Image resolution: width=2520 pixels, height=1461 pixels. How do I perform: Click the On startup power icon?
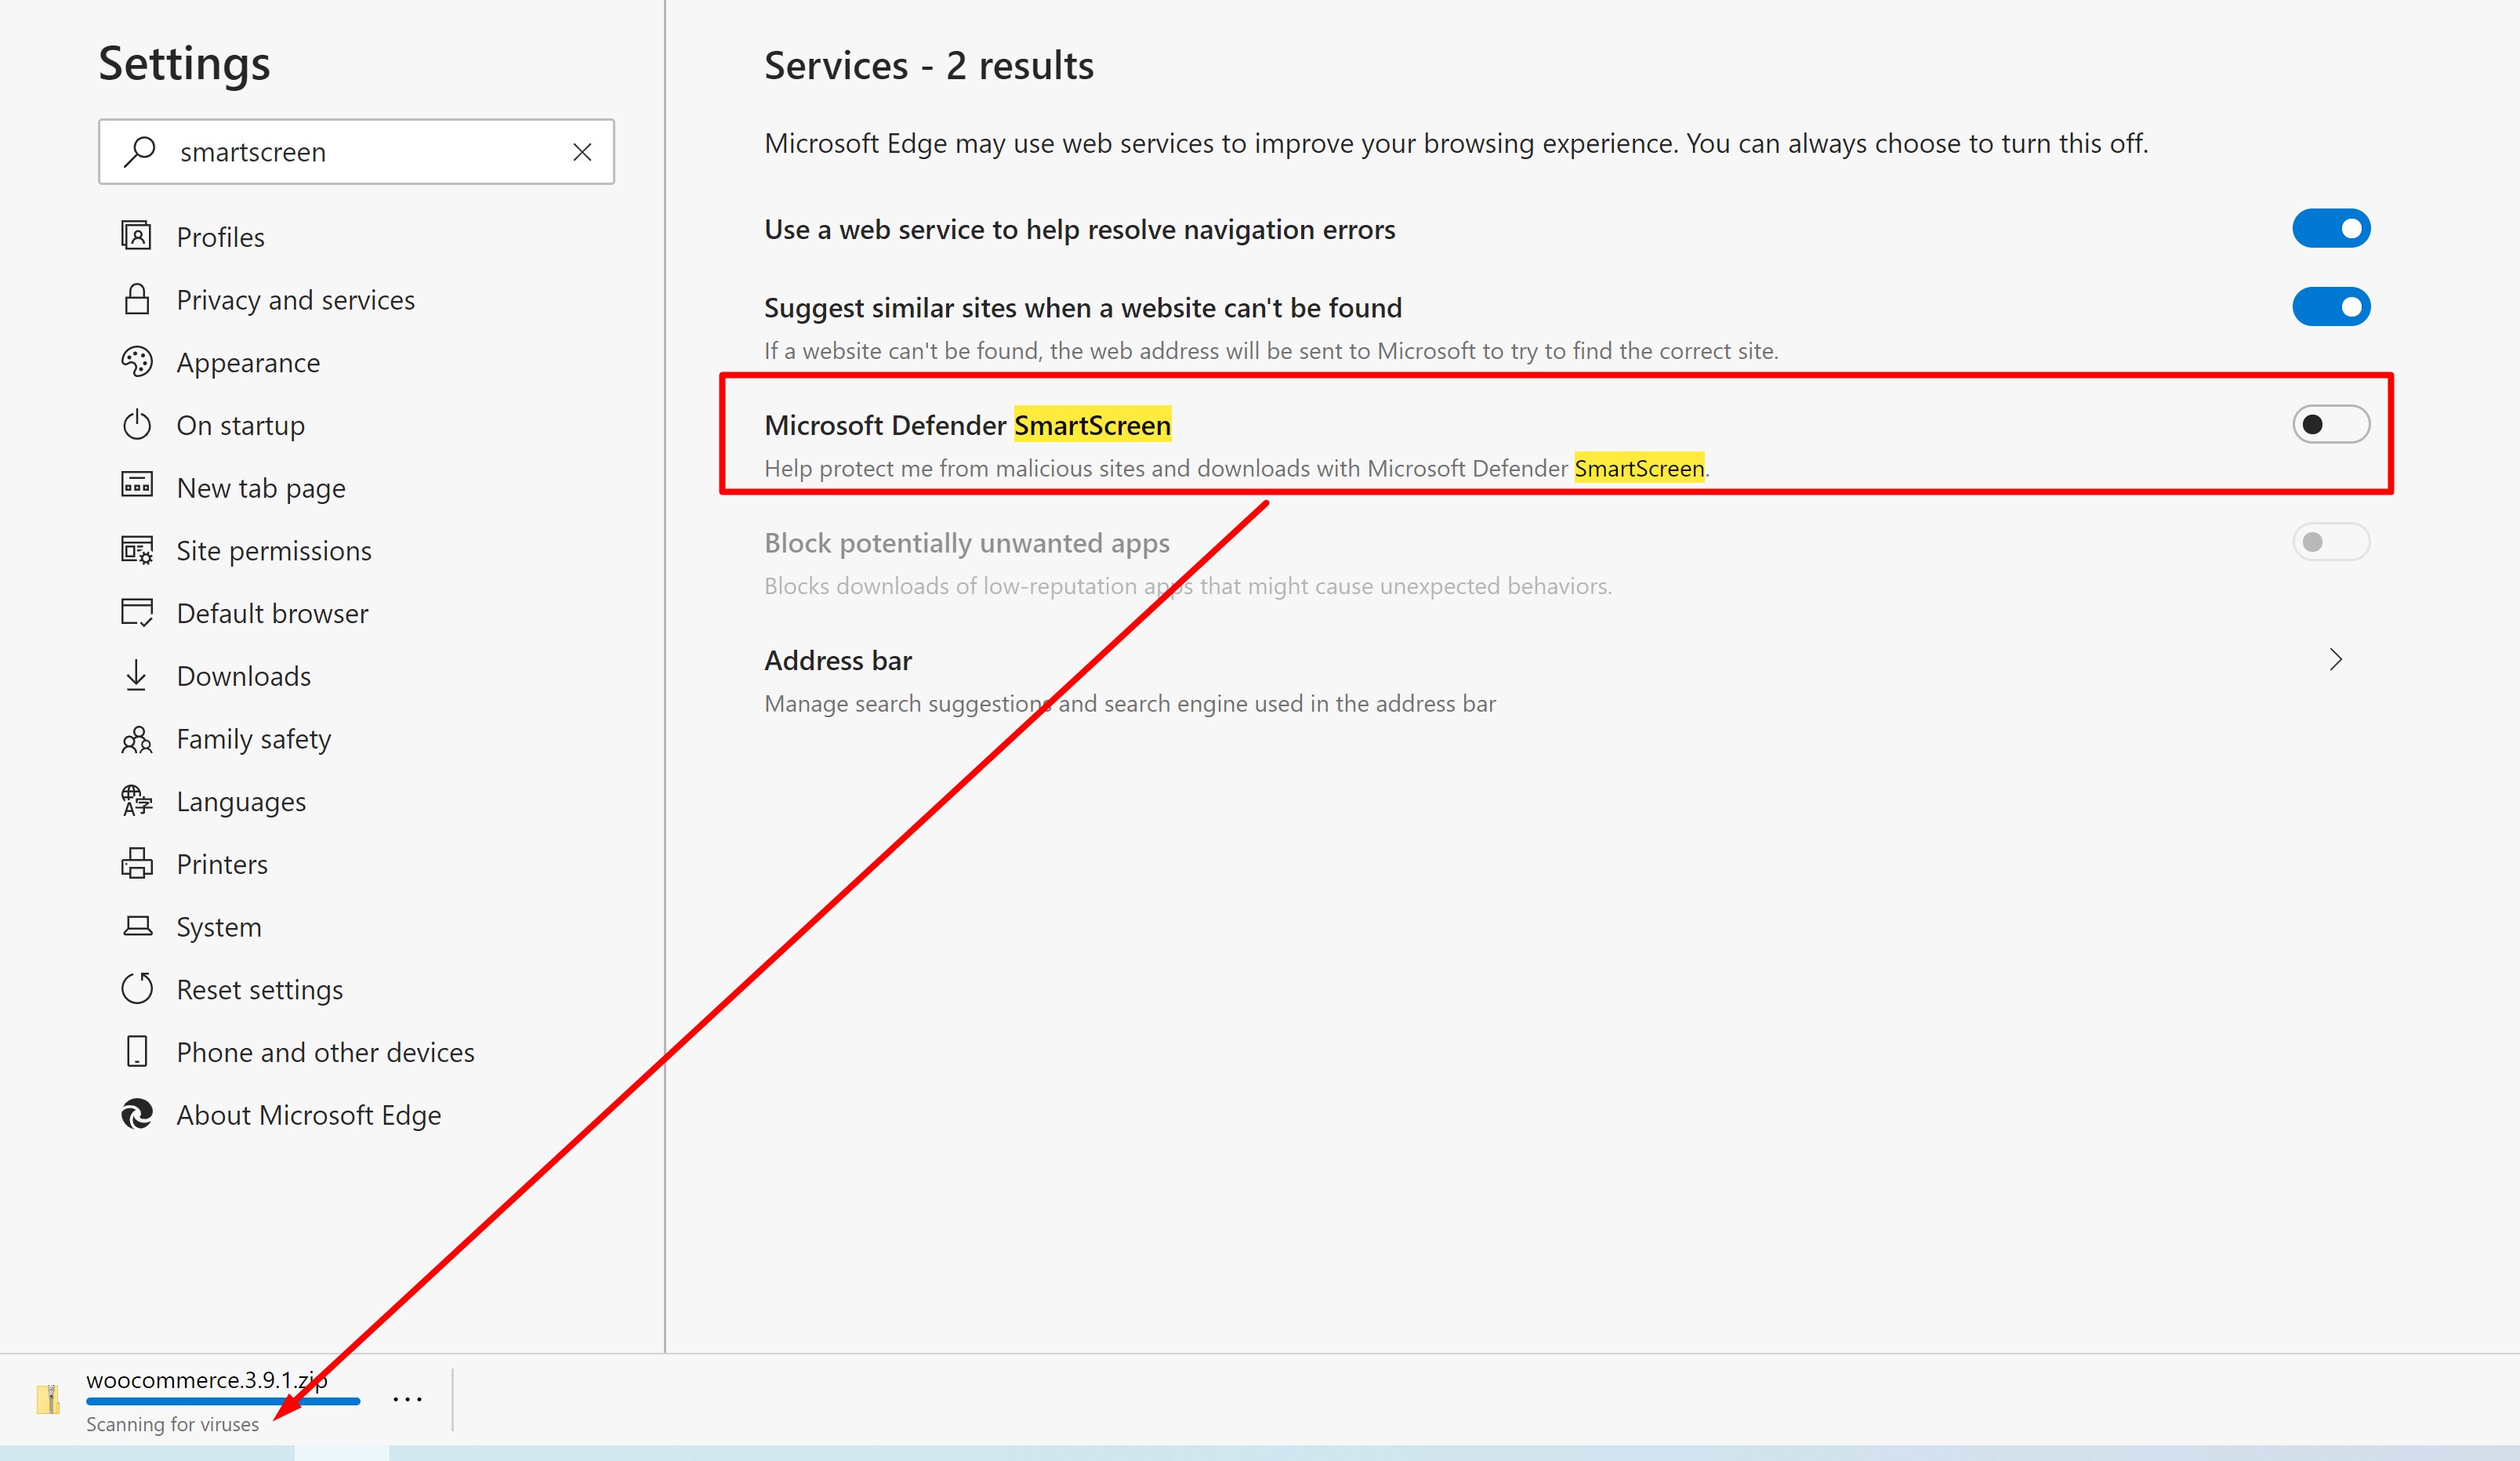tap(136, 425)
